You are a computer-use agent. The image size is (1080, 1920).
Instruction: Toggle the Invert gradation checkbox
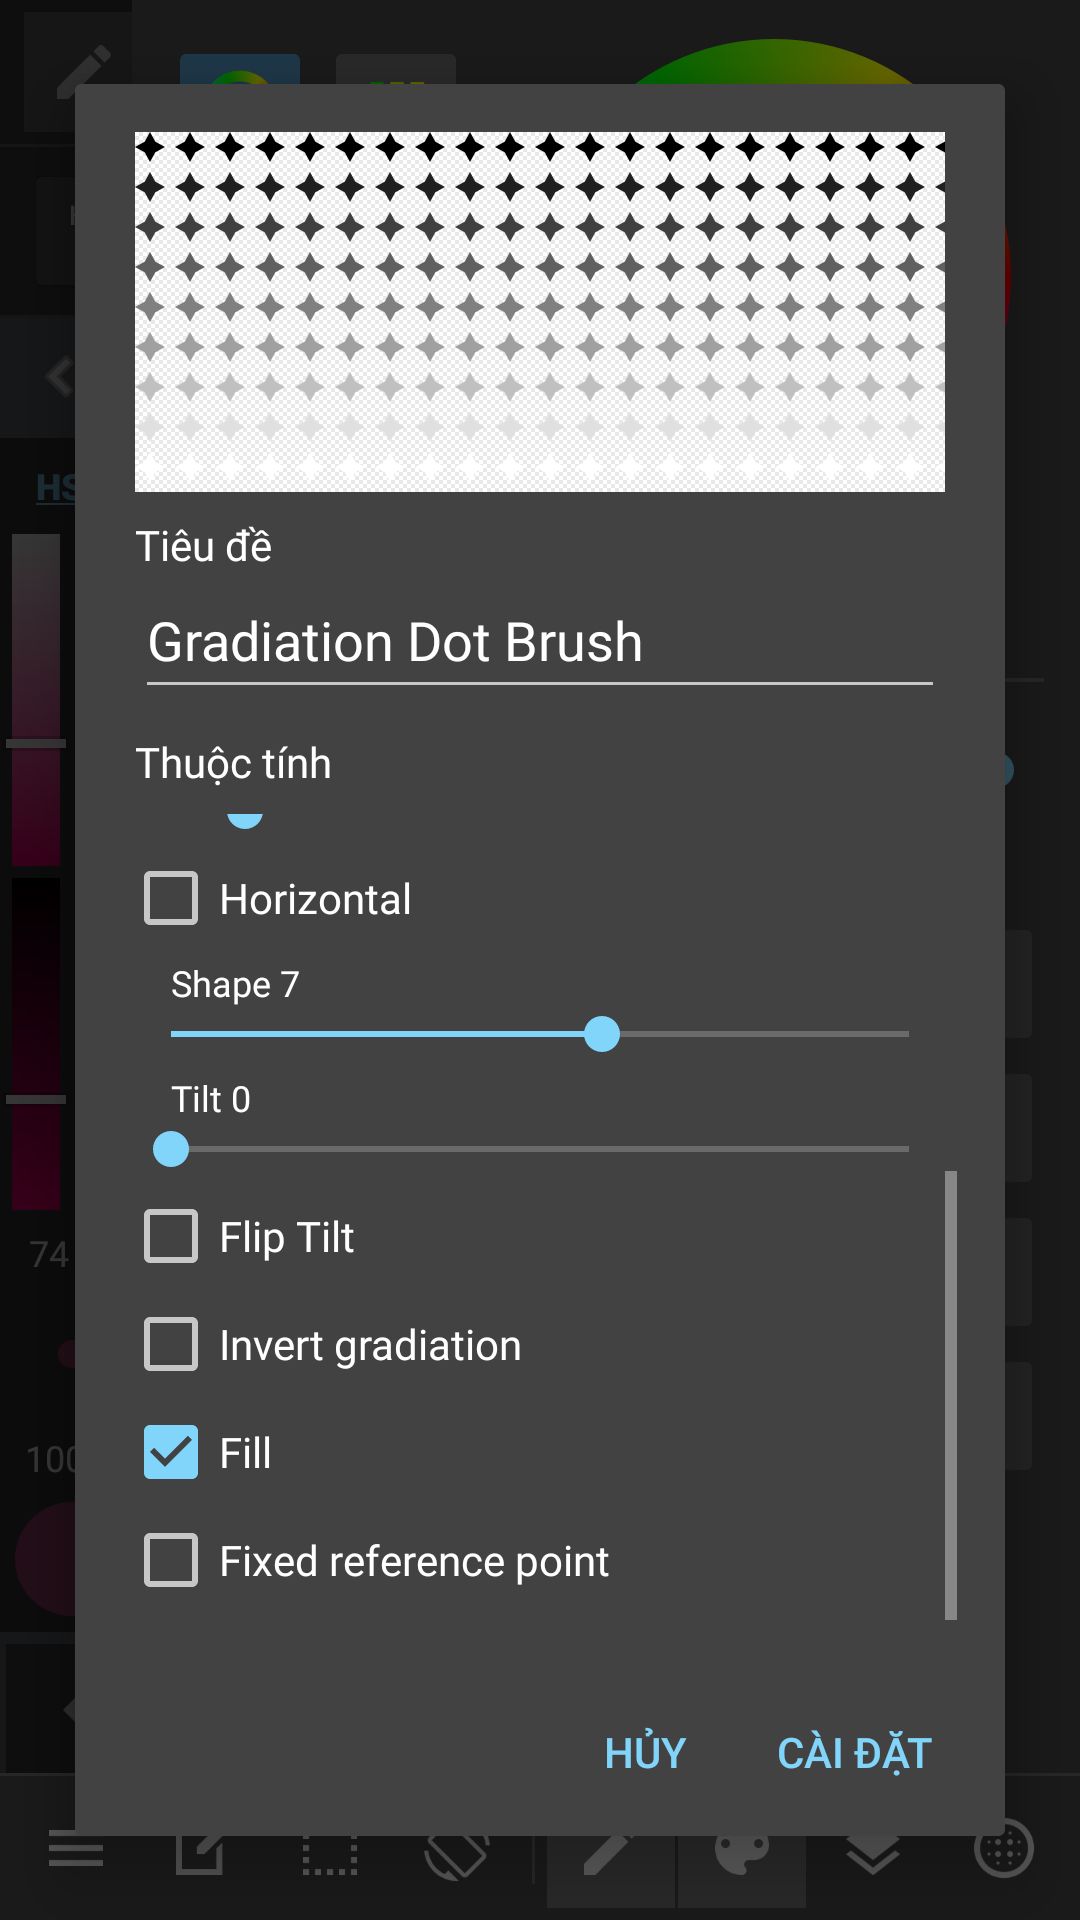point(171,1344)
